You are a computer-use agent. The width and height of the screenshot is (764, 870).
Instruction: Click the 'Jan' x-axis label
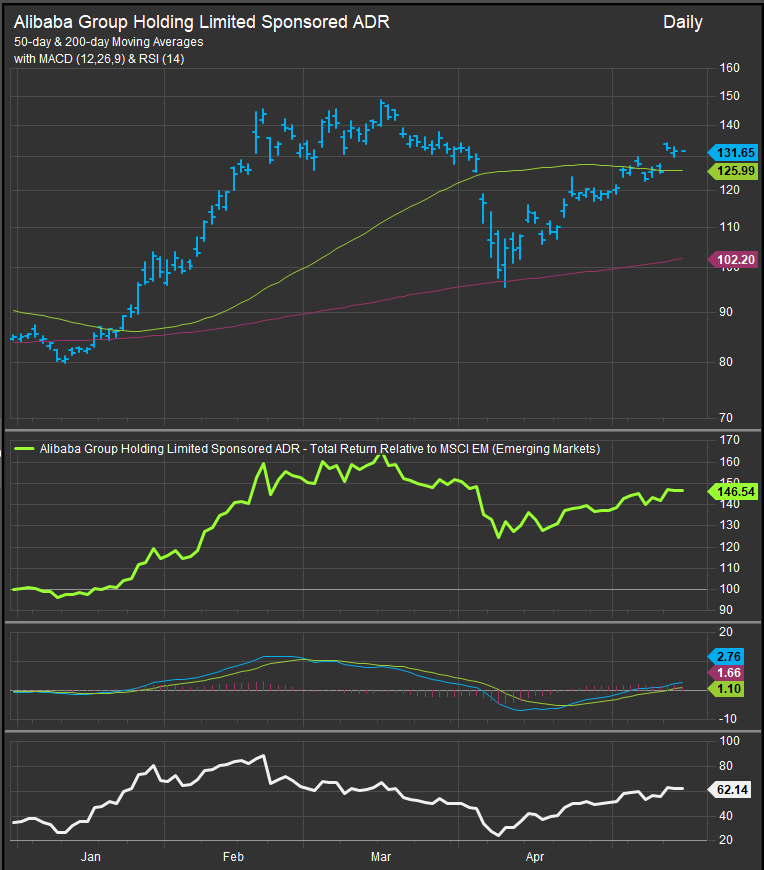pos(90,857)
